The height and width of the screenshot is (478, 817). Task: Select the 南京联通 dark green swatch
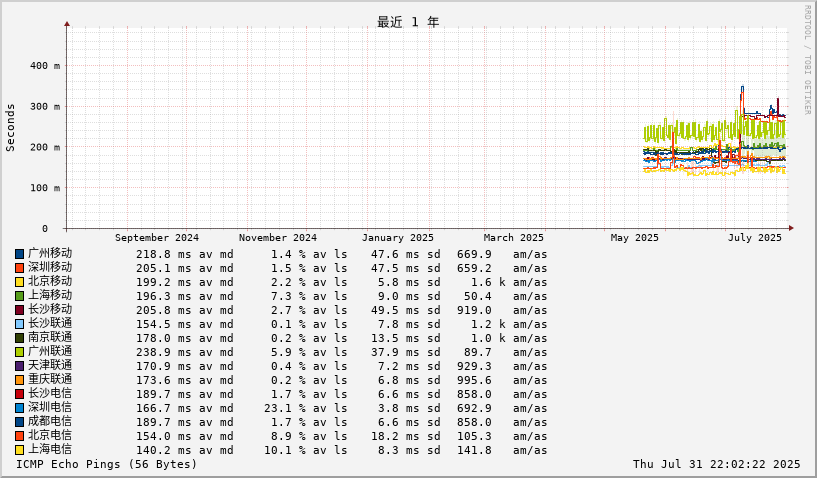pos(19,338)
